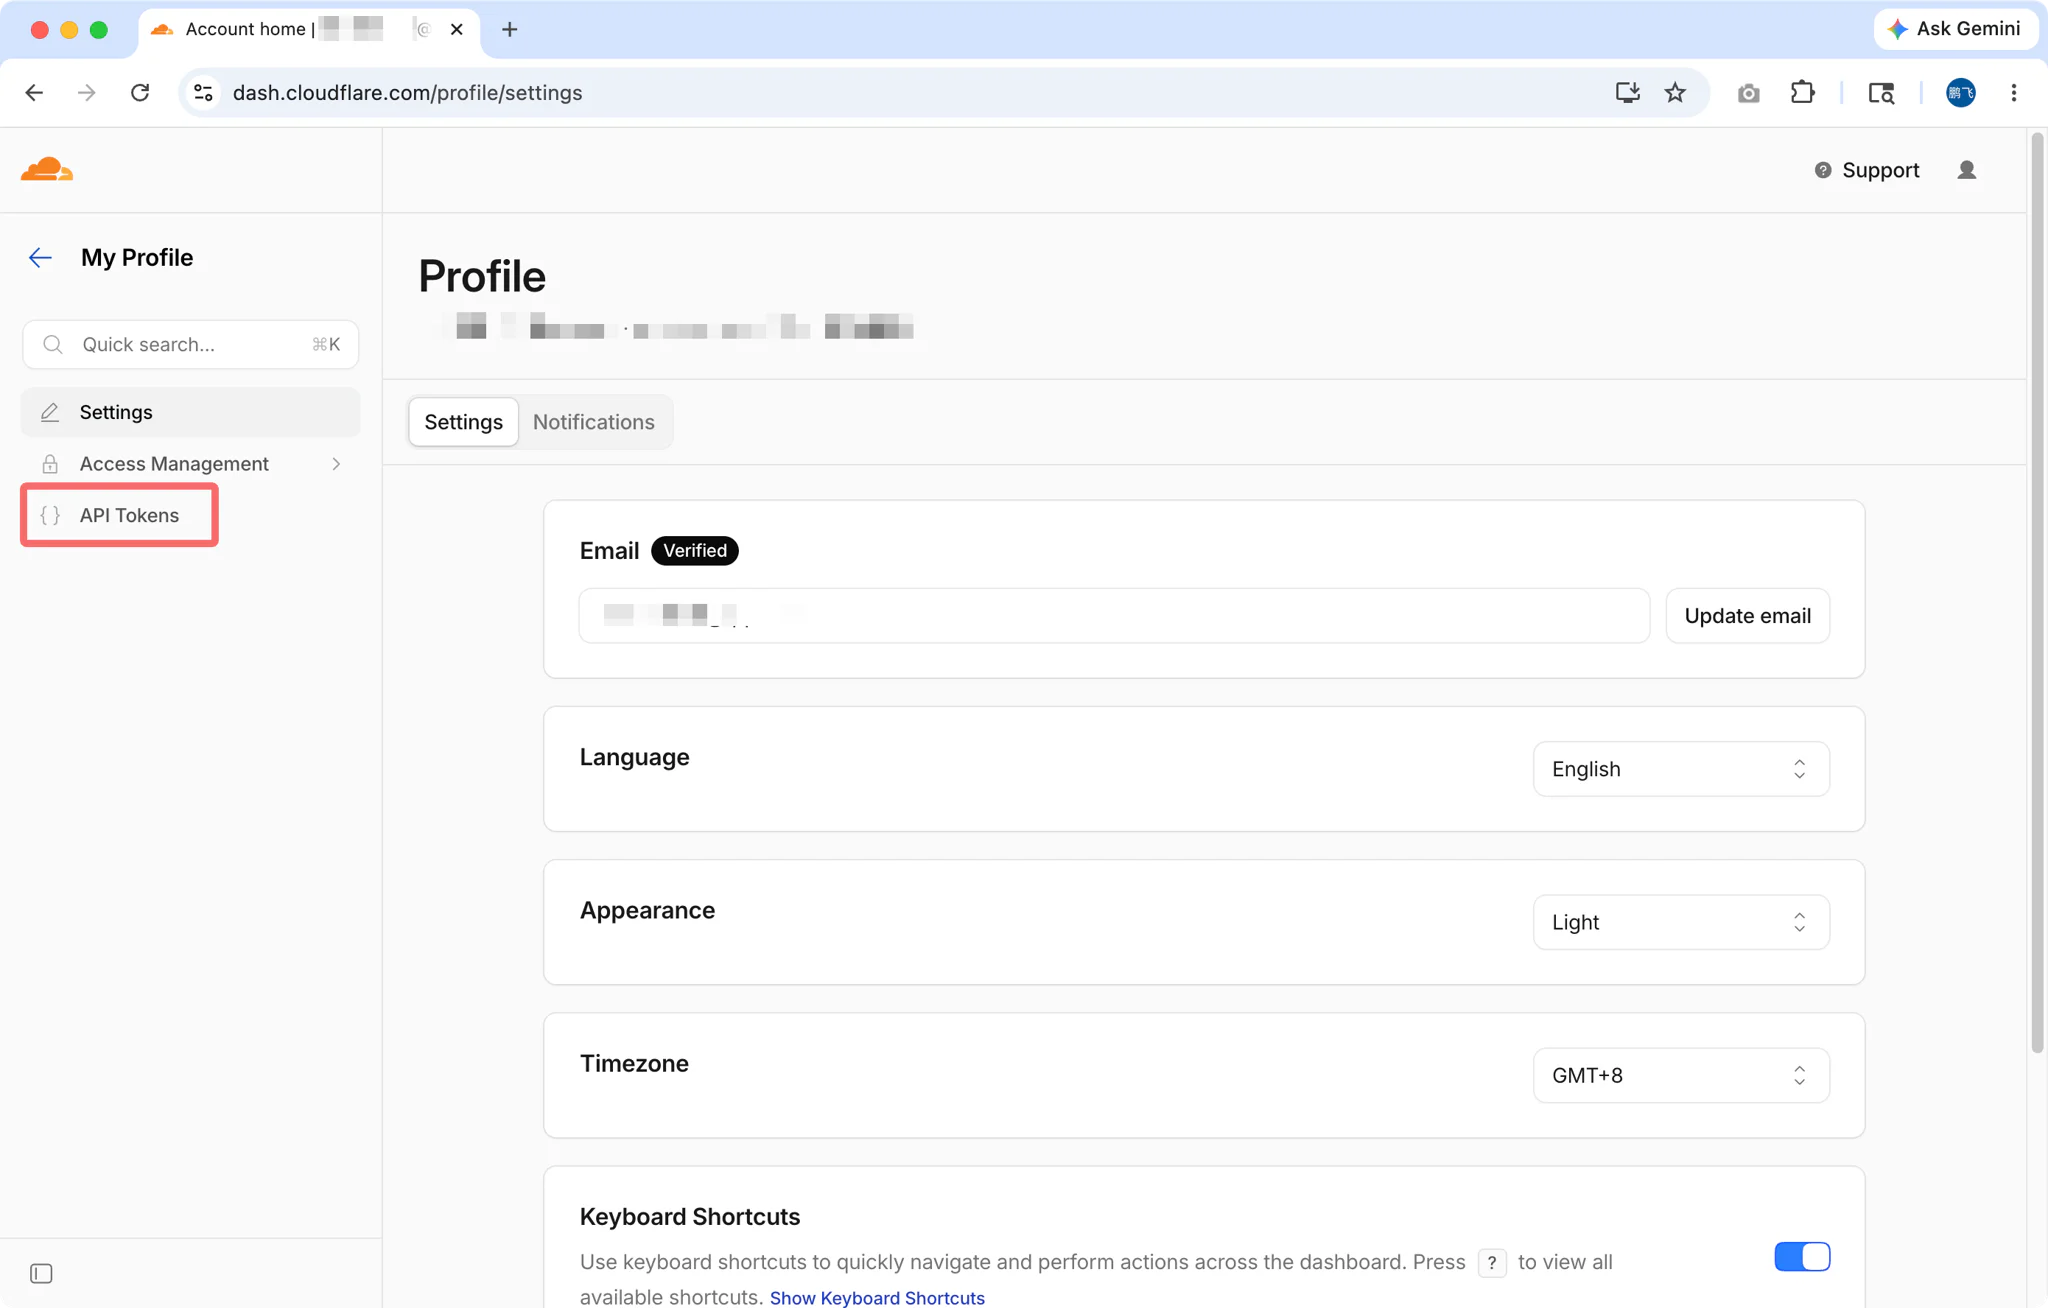Click the Update email button

[1747, 616]
